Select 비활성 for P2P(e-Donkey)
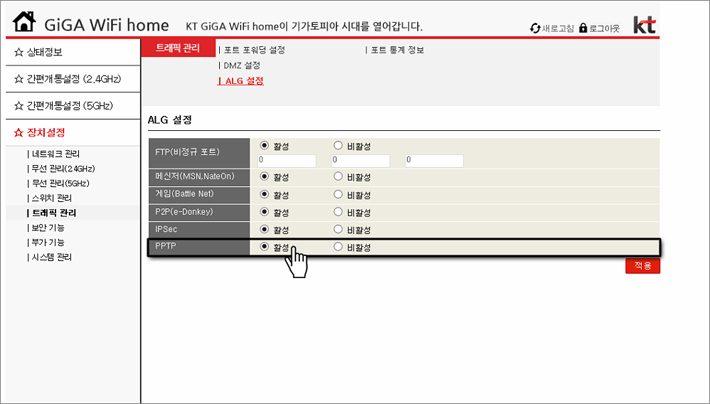 point(338,212)
